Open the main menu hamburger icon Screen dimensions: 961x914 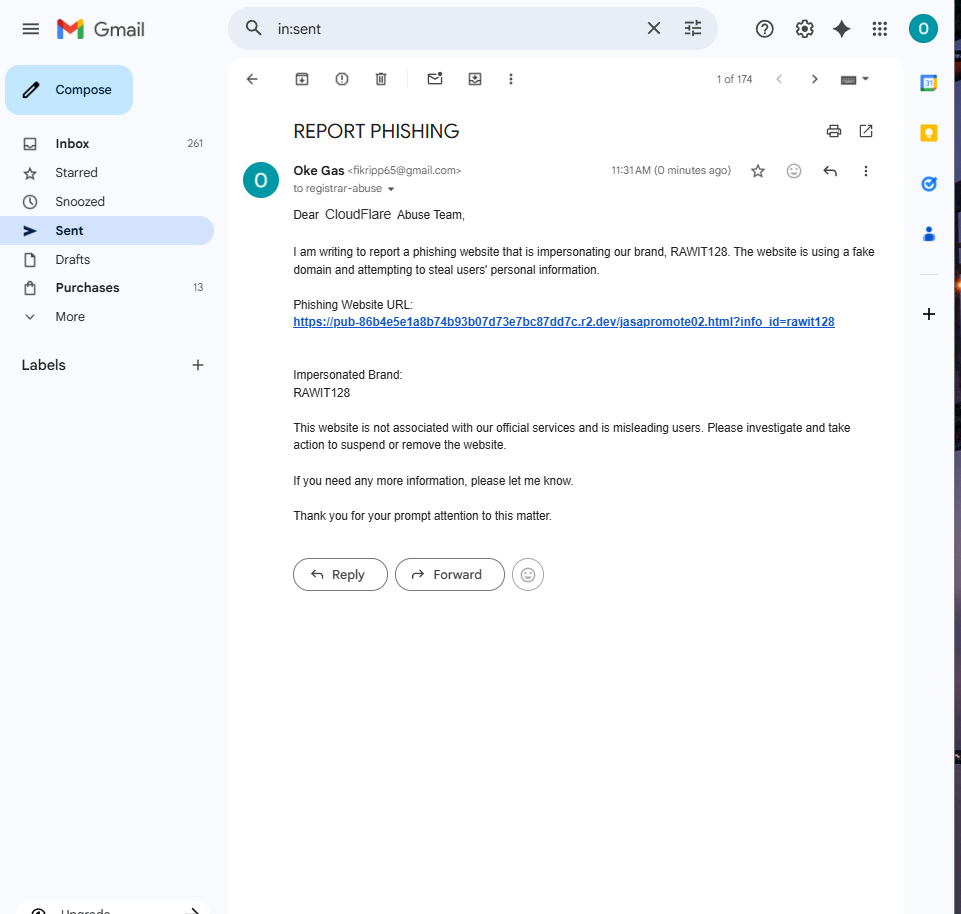click(31, 29)
